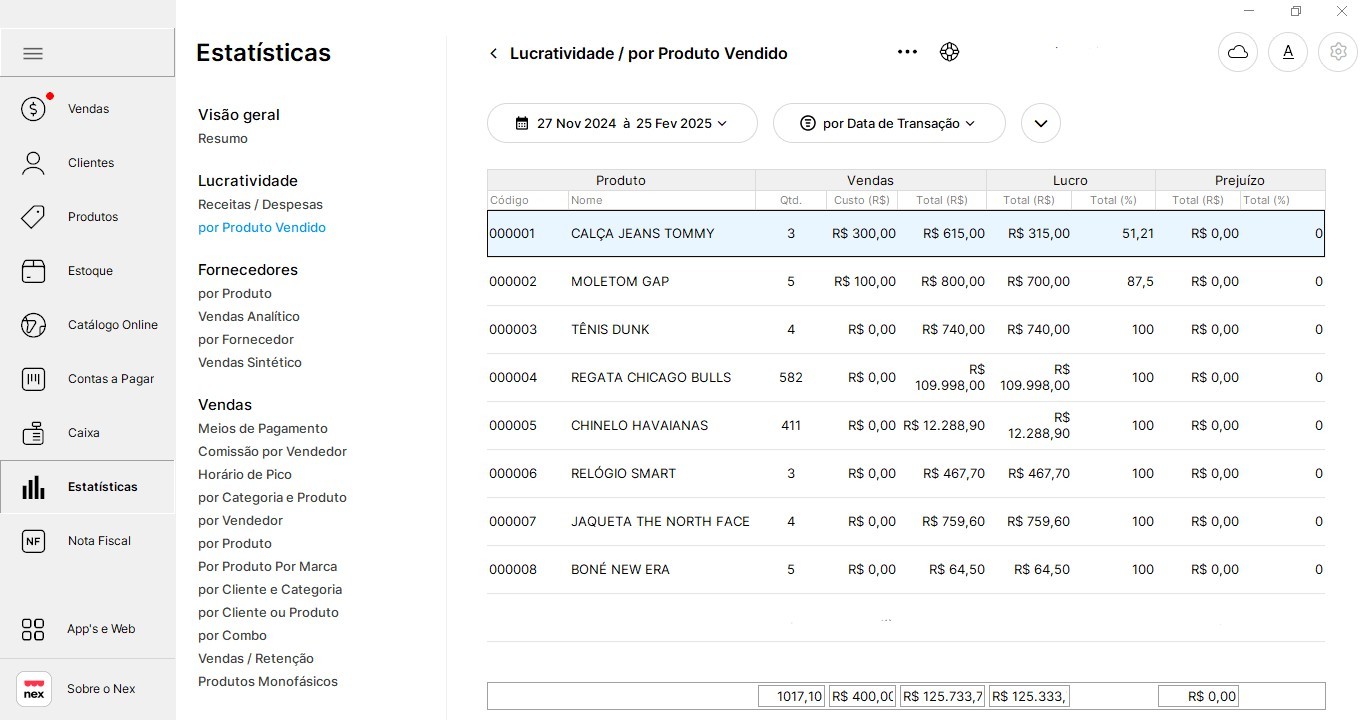Open Resumo under Visão geral
The width and height of the screenshot is (1365, 720).
223,139
